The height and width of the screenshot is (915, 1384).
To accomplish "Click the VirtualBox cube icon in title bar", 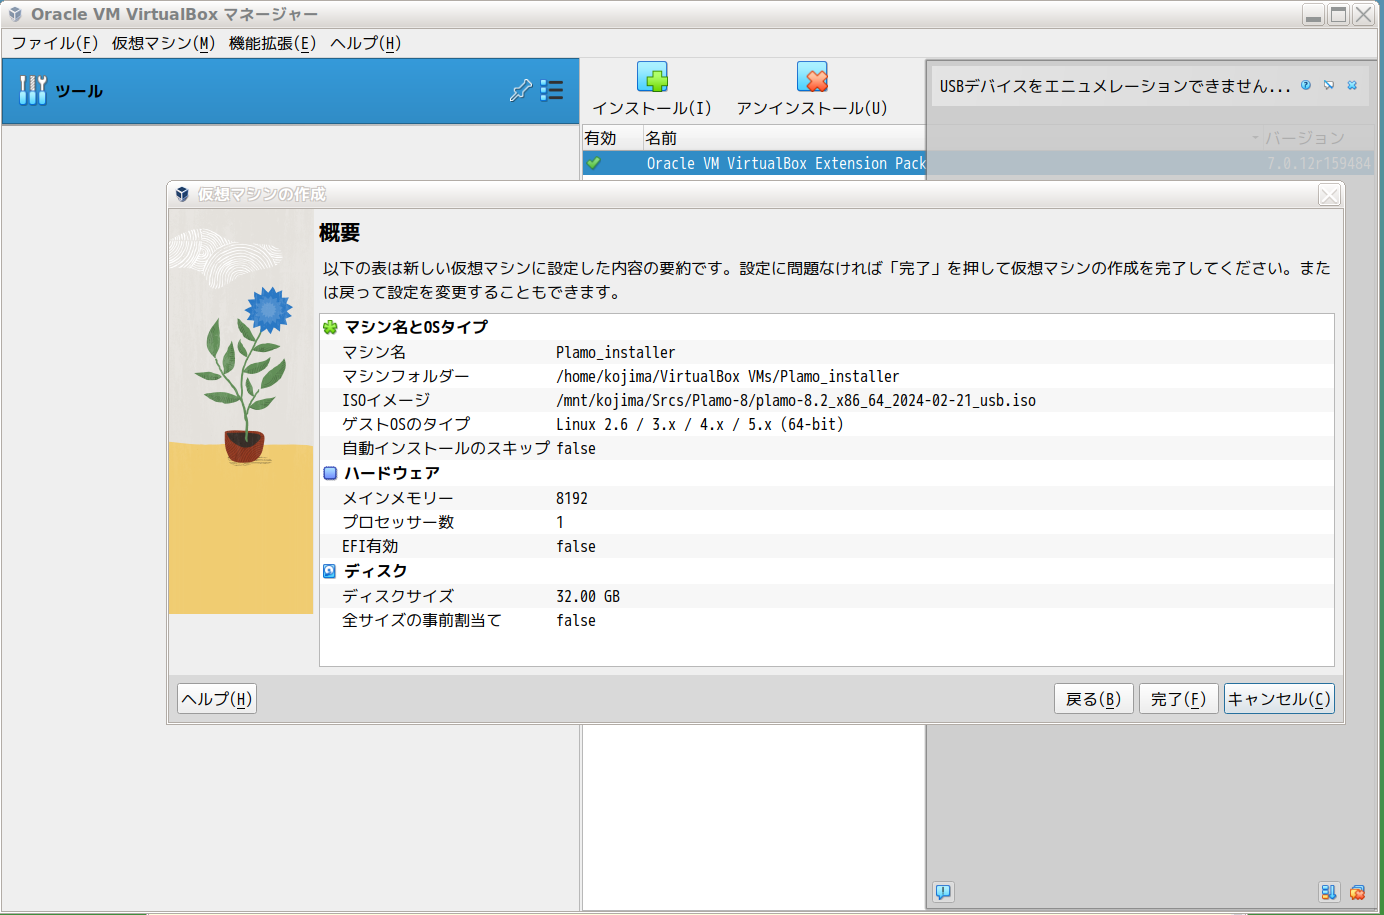I will tap(15, 14).
